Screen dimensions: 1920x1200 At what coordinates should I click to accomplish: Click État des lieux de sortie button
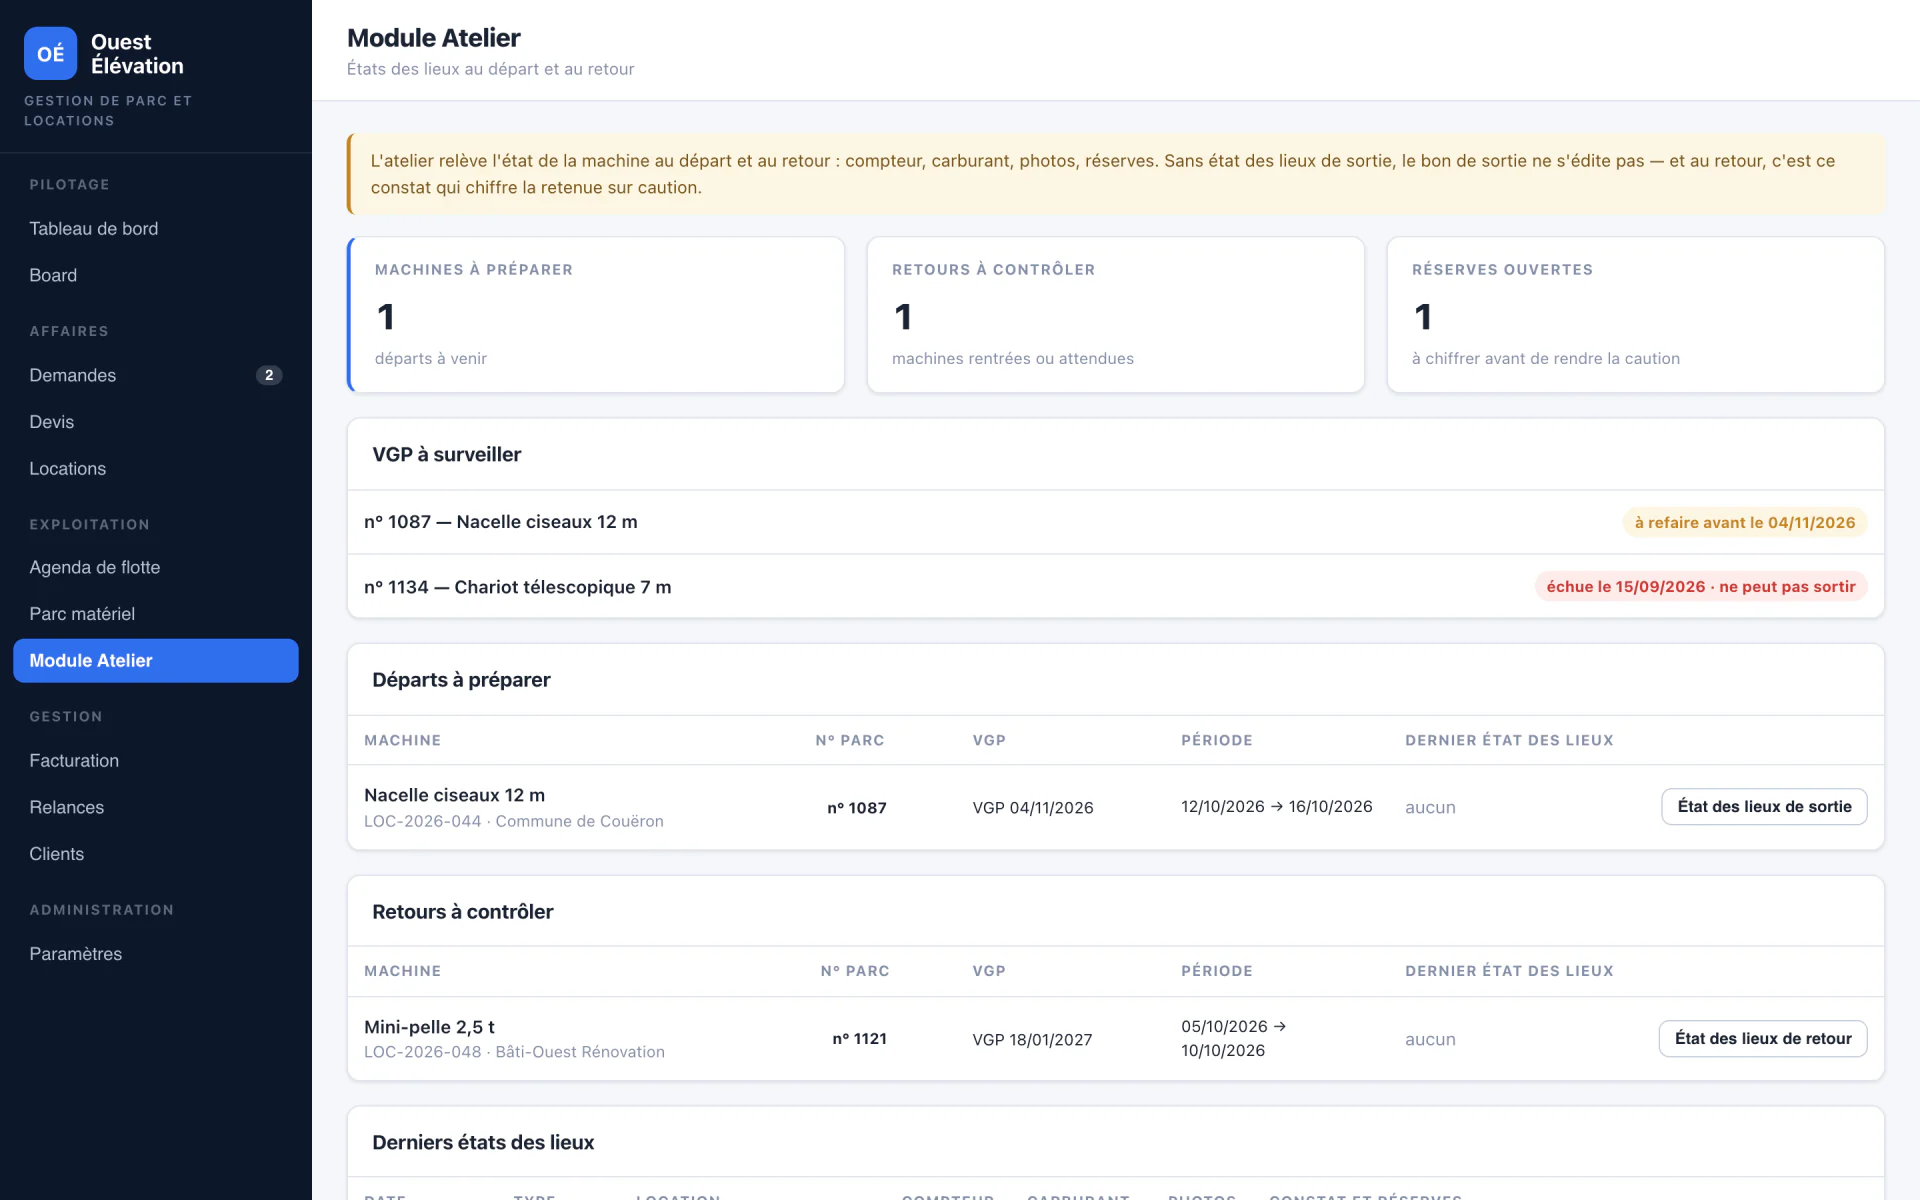click(x=1764, y=807)
